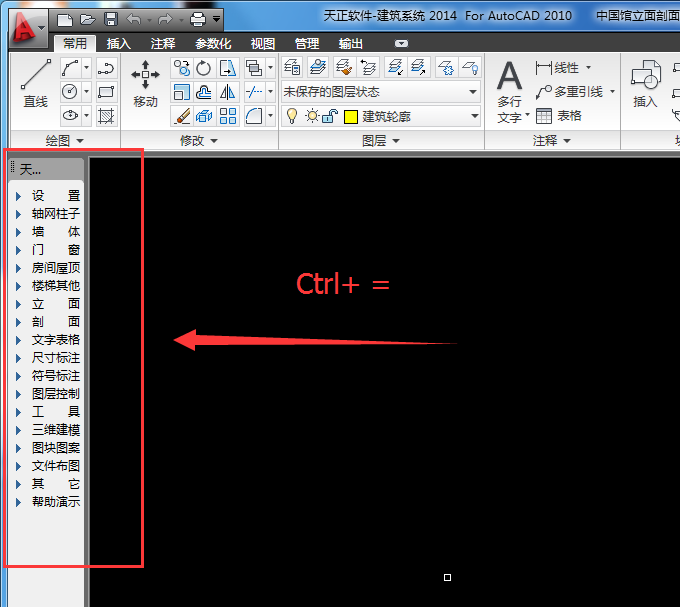Open the trim/extend dropdown arrow

270,91
